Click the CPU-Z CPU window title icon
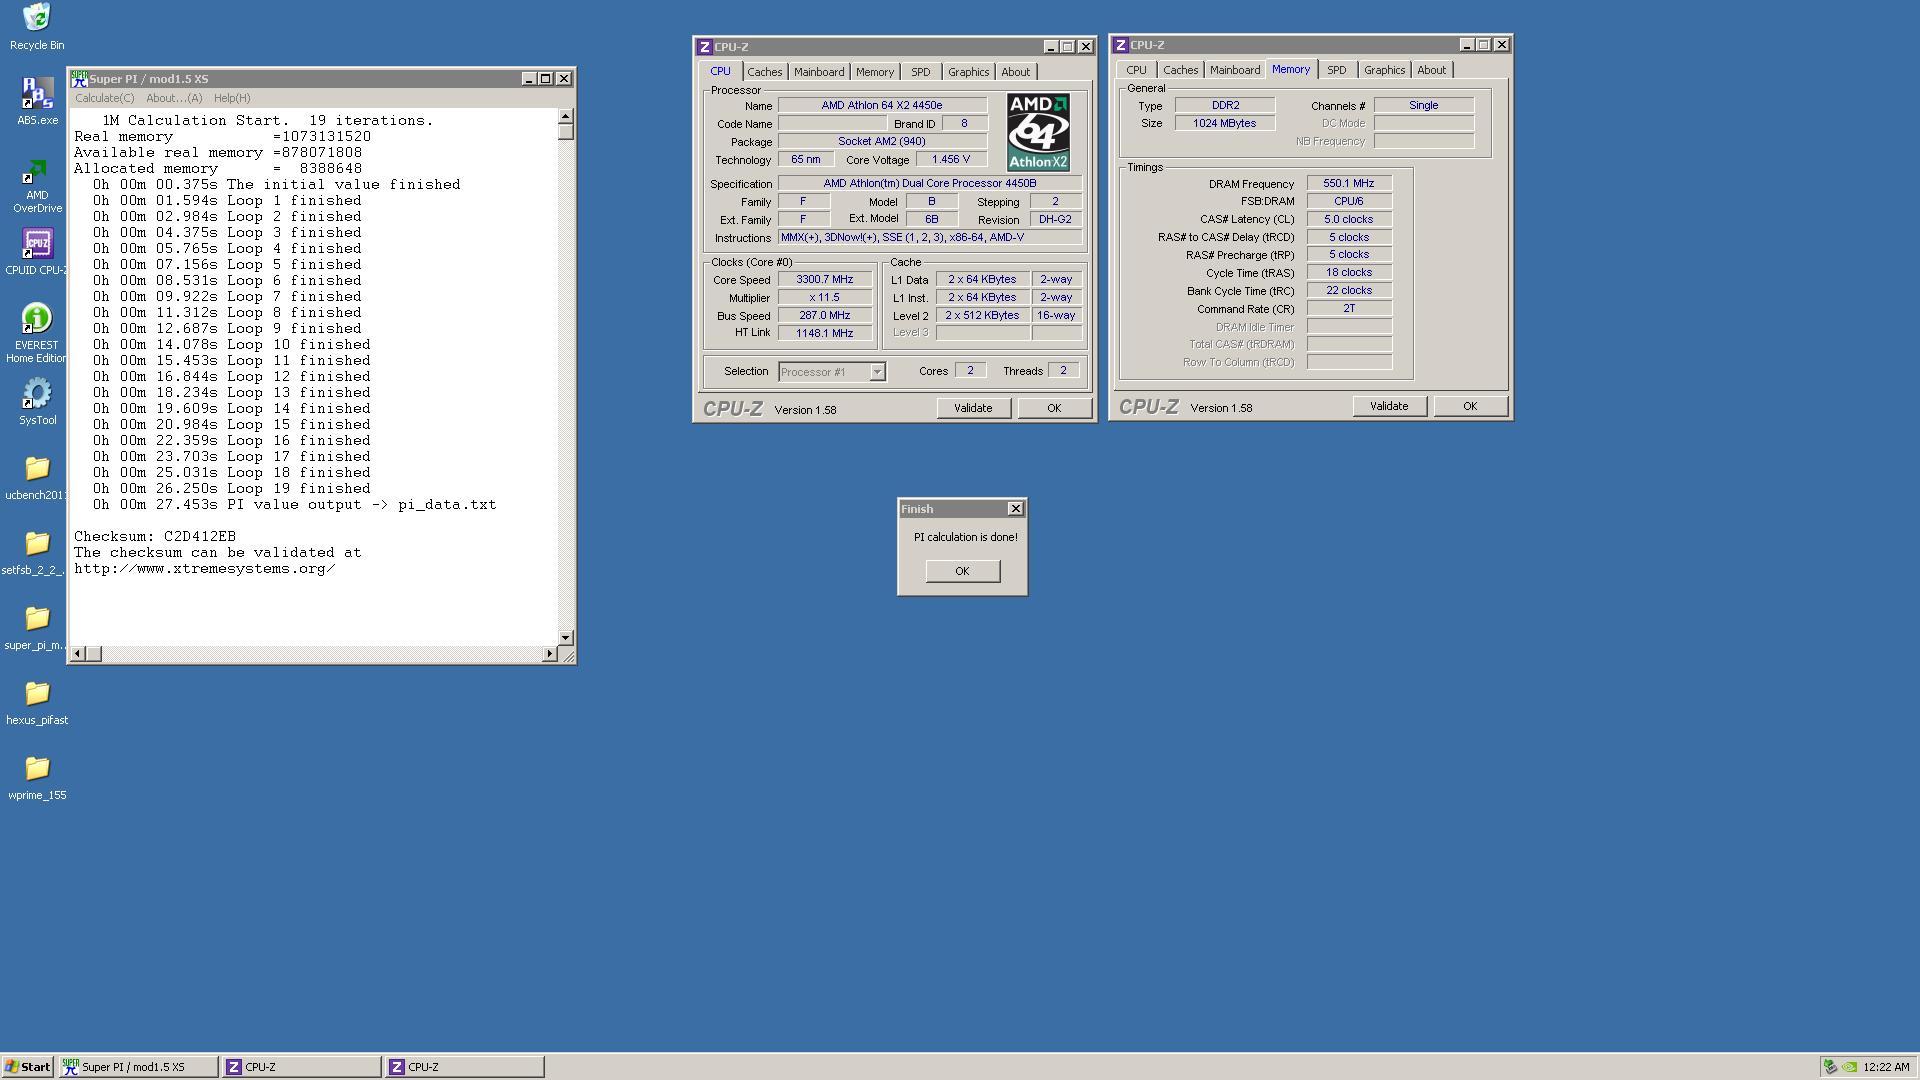The height and width of the screenshot is (1080, 1920). coord(704,47)
